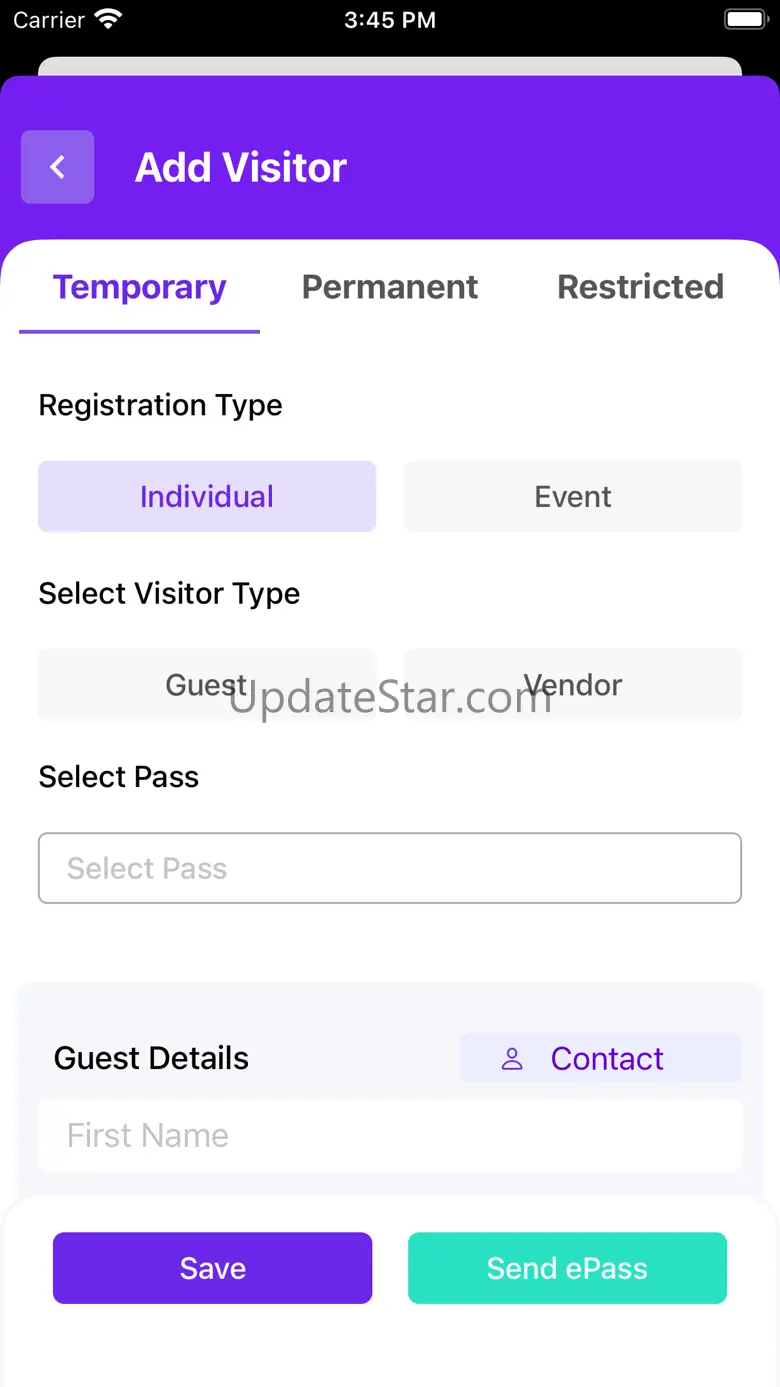Image resolution: width=780 pixels, height=1387 pixels.
Task: Tap the Carrier text in status bar
Action: pyautogui.click(x=49, y=20)
